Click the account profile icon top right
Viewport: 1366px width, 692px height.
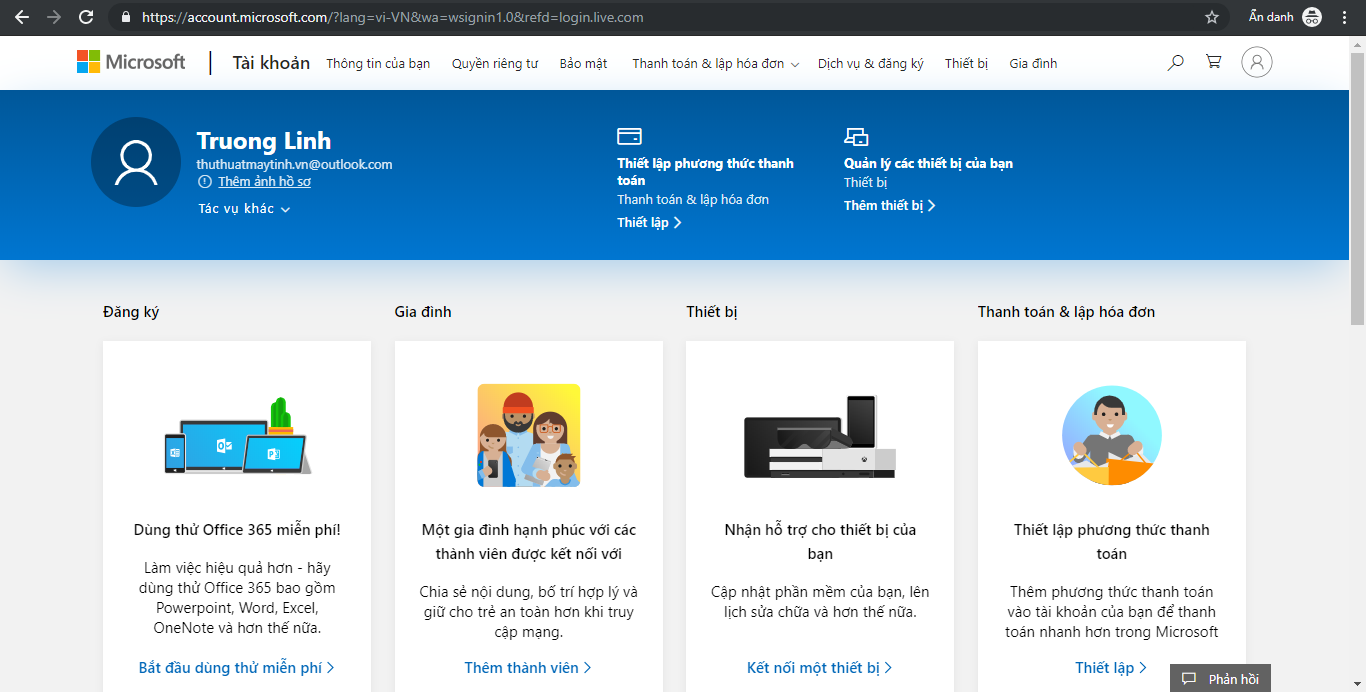(1257, 62)
